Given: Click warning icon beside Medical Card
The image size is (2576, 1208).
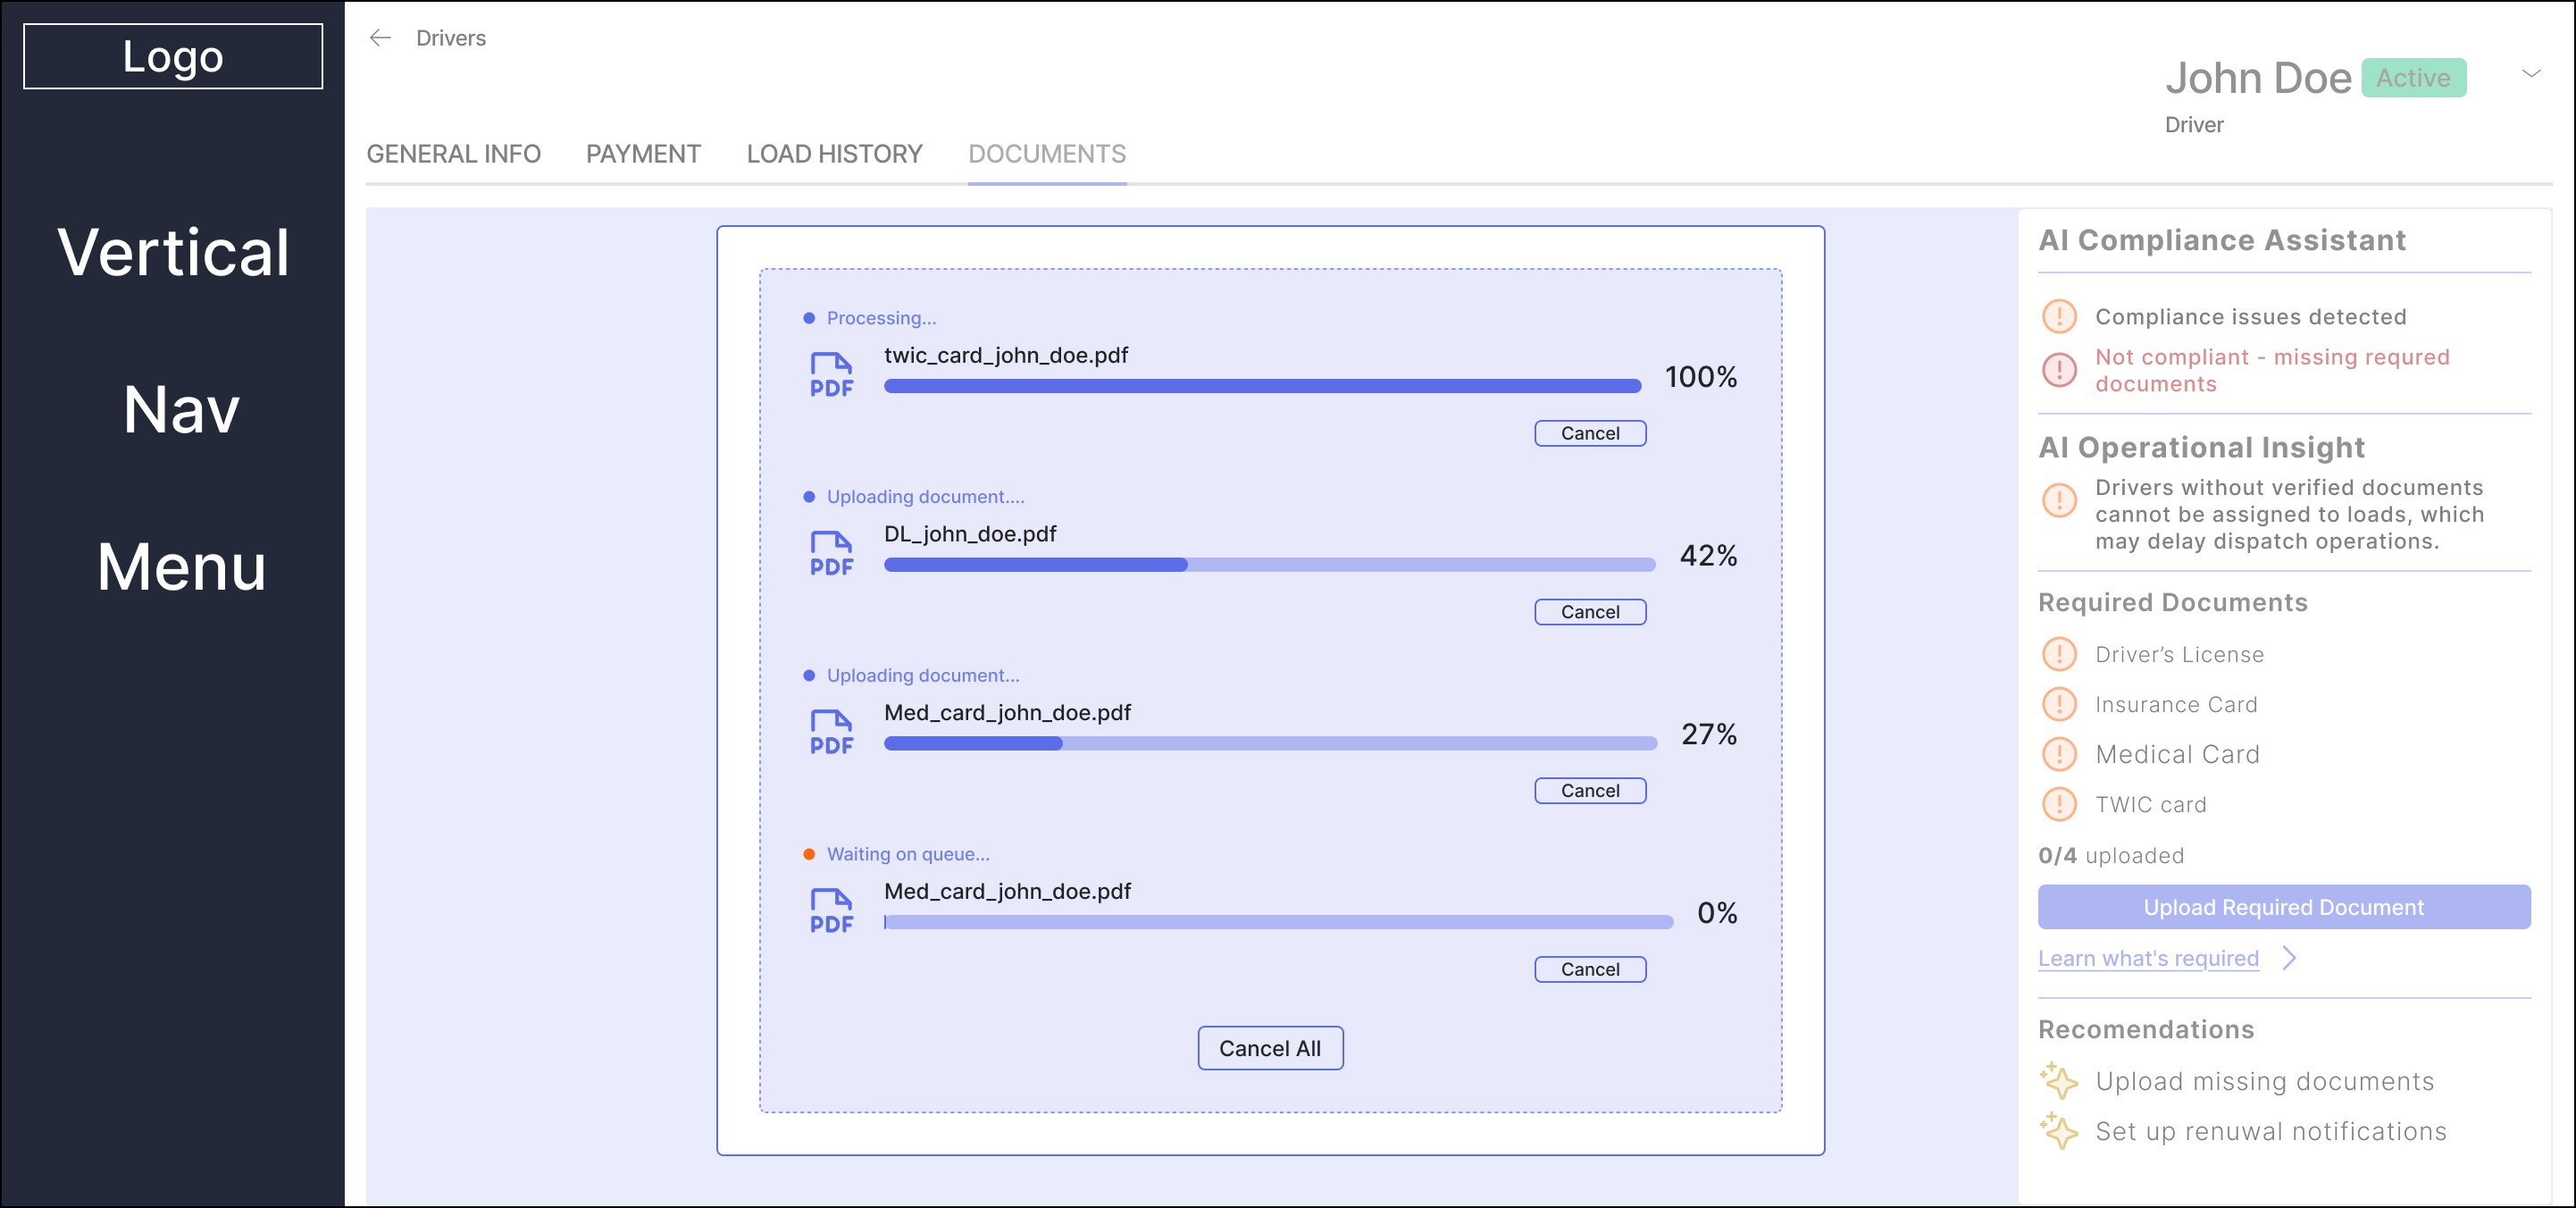Looking at the screenshot, I should pos(2059,754).
